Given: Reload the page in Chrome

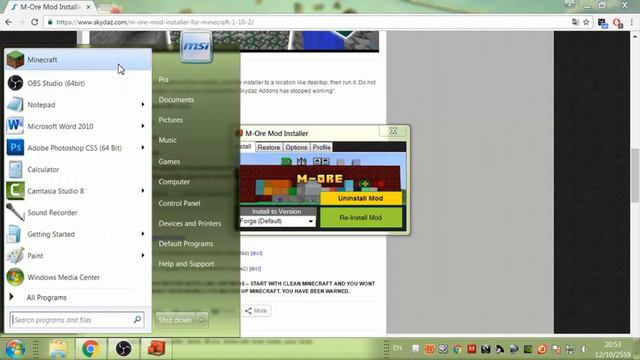Looking at the screenshot, I should [35, 22].
